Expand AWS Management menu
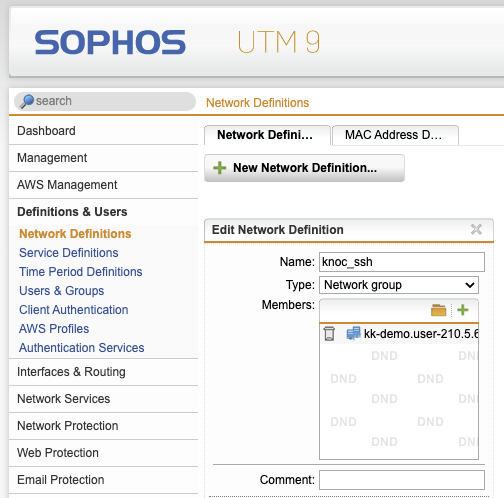This screenshot has width=504, height=498. [x=103, y=185]
